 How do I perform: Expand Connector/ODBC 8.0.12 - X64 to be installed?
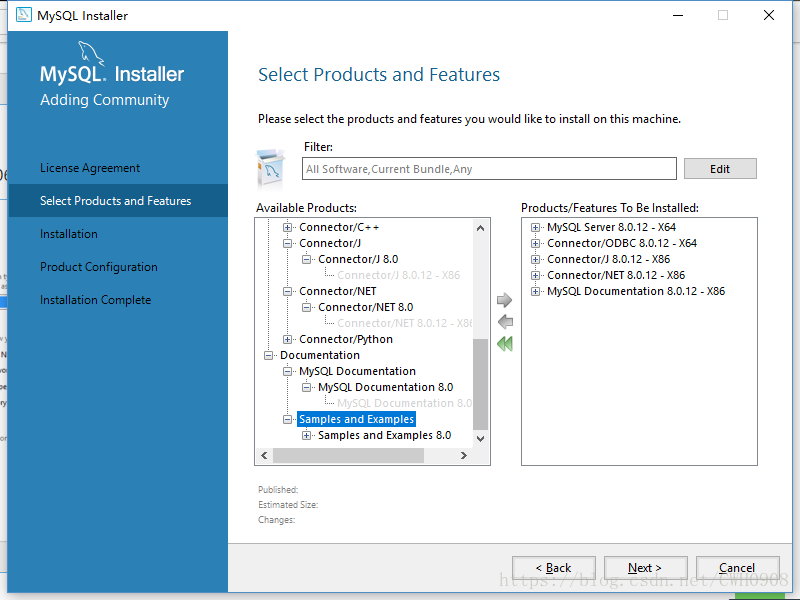point(535,243)
